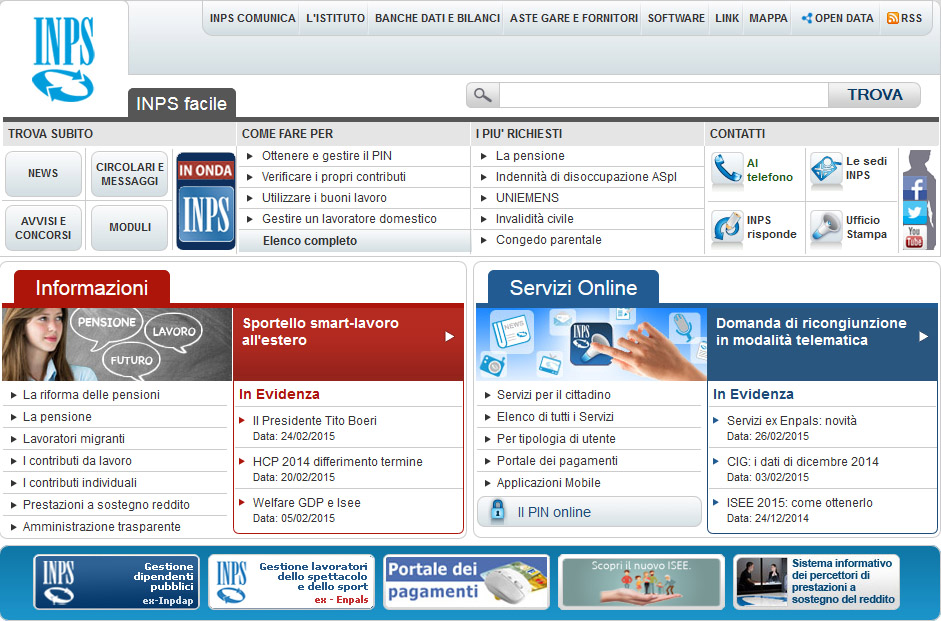The height and width of the screenshot is (621, 941).
Task: Open HCP 2014 differimento termine
Action: point(337,461)
